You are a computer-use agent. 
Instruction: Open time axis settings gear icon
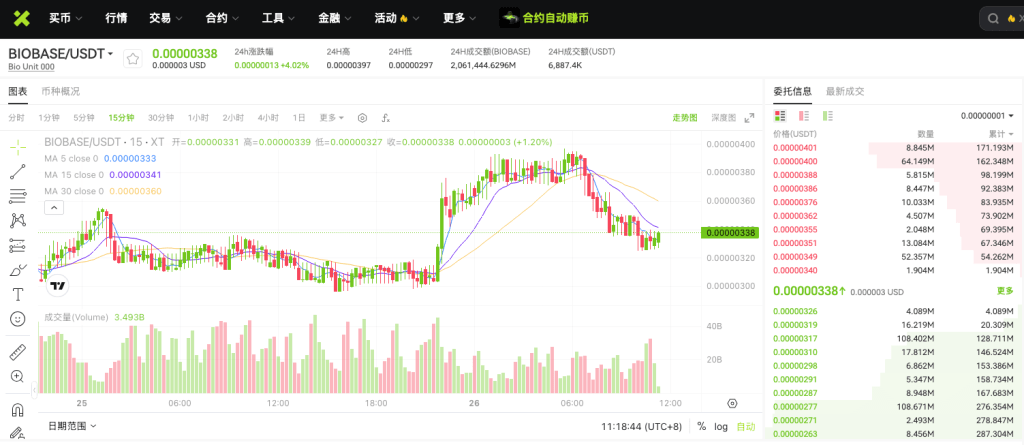732,403
